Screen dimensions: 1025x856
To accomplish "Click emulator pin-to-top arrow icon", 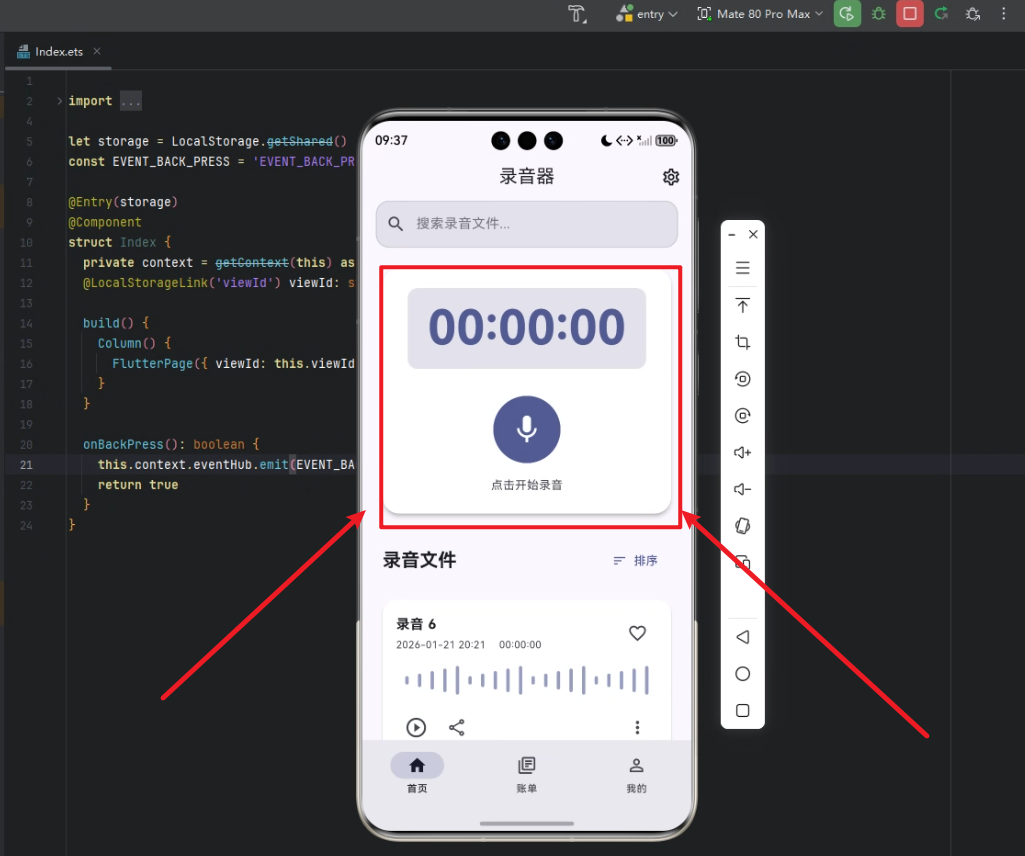I will click(x=743, y=305).
